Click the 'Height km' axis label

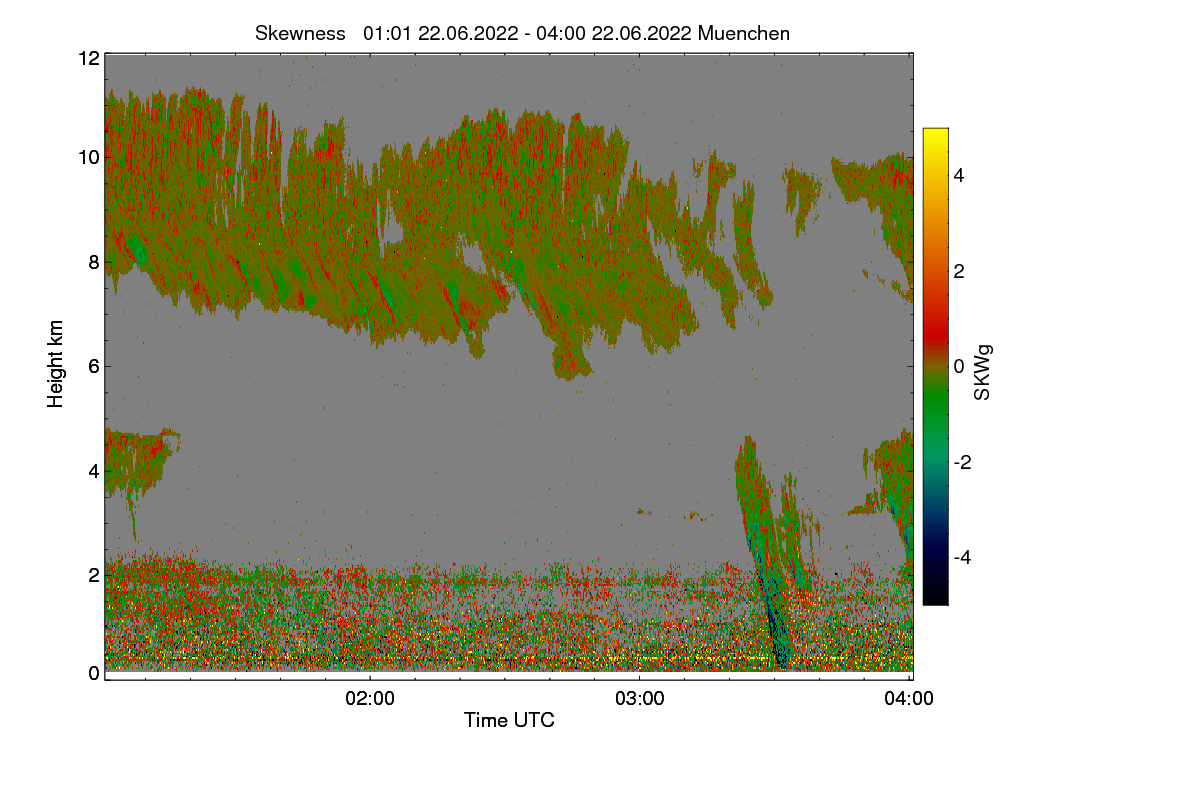click(x=56, y=364)
